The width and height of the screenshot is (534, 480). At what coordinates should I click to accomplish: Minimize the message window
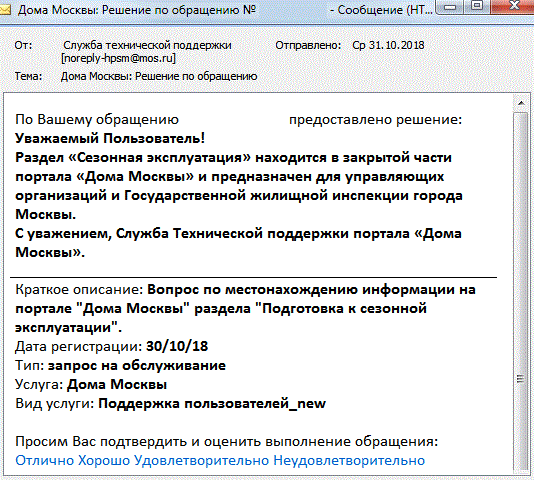(451, 7)
